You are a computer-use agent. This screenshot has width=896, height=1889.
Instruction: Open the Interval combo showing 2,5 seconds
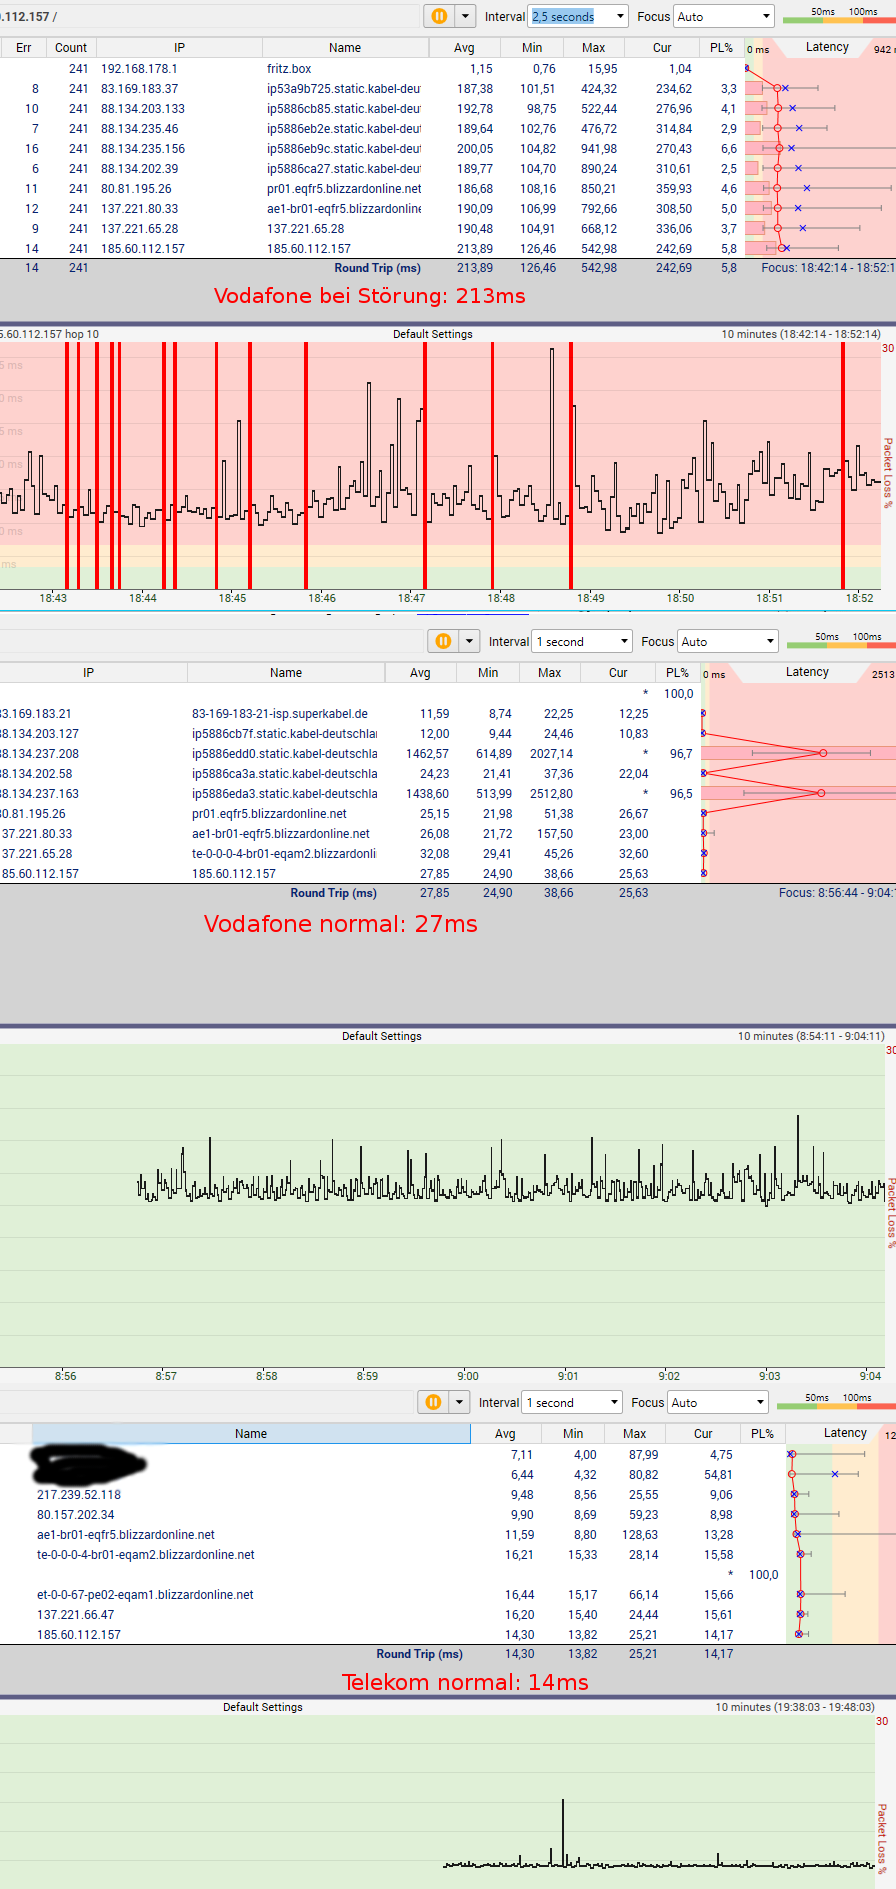click(578, 16)
